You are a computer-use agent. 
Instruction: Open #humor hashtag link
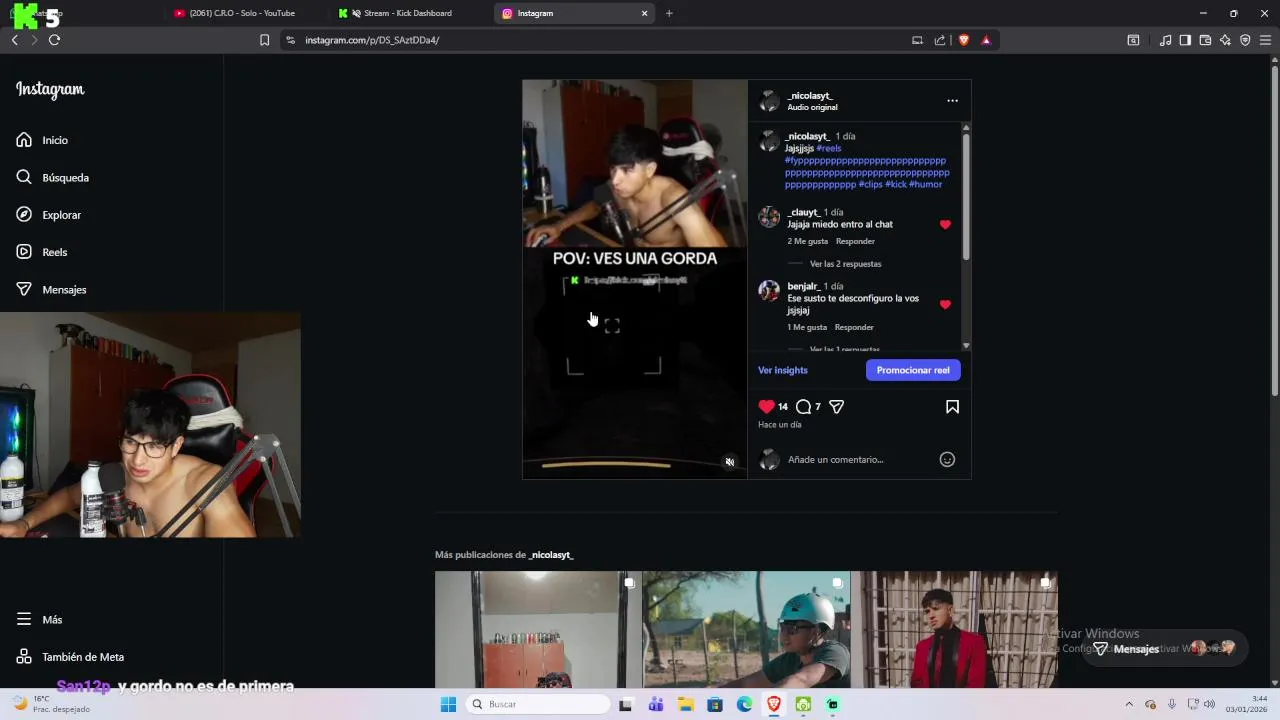925,184
